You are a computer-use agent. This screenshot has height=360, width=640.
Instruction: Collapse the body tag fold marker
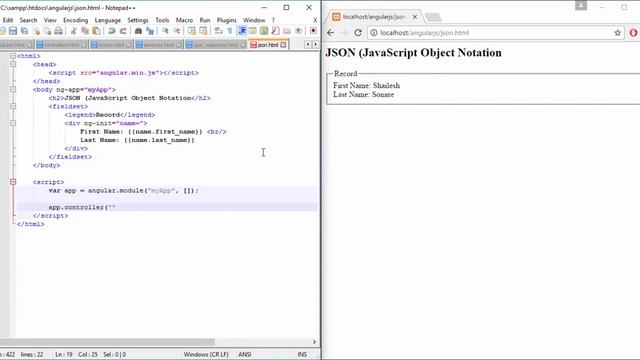pyautogui.click(x=13, y=89)
